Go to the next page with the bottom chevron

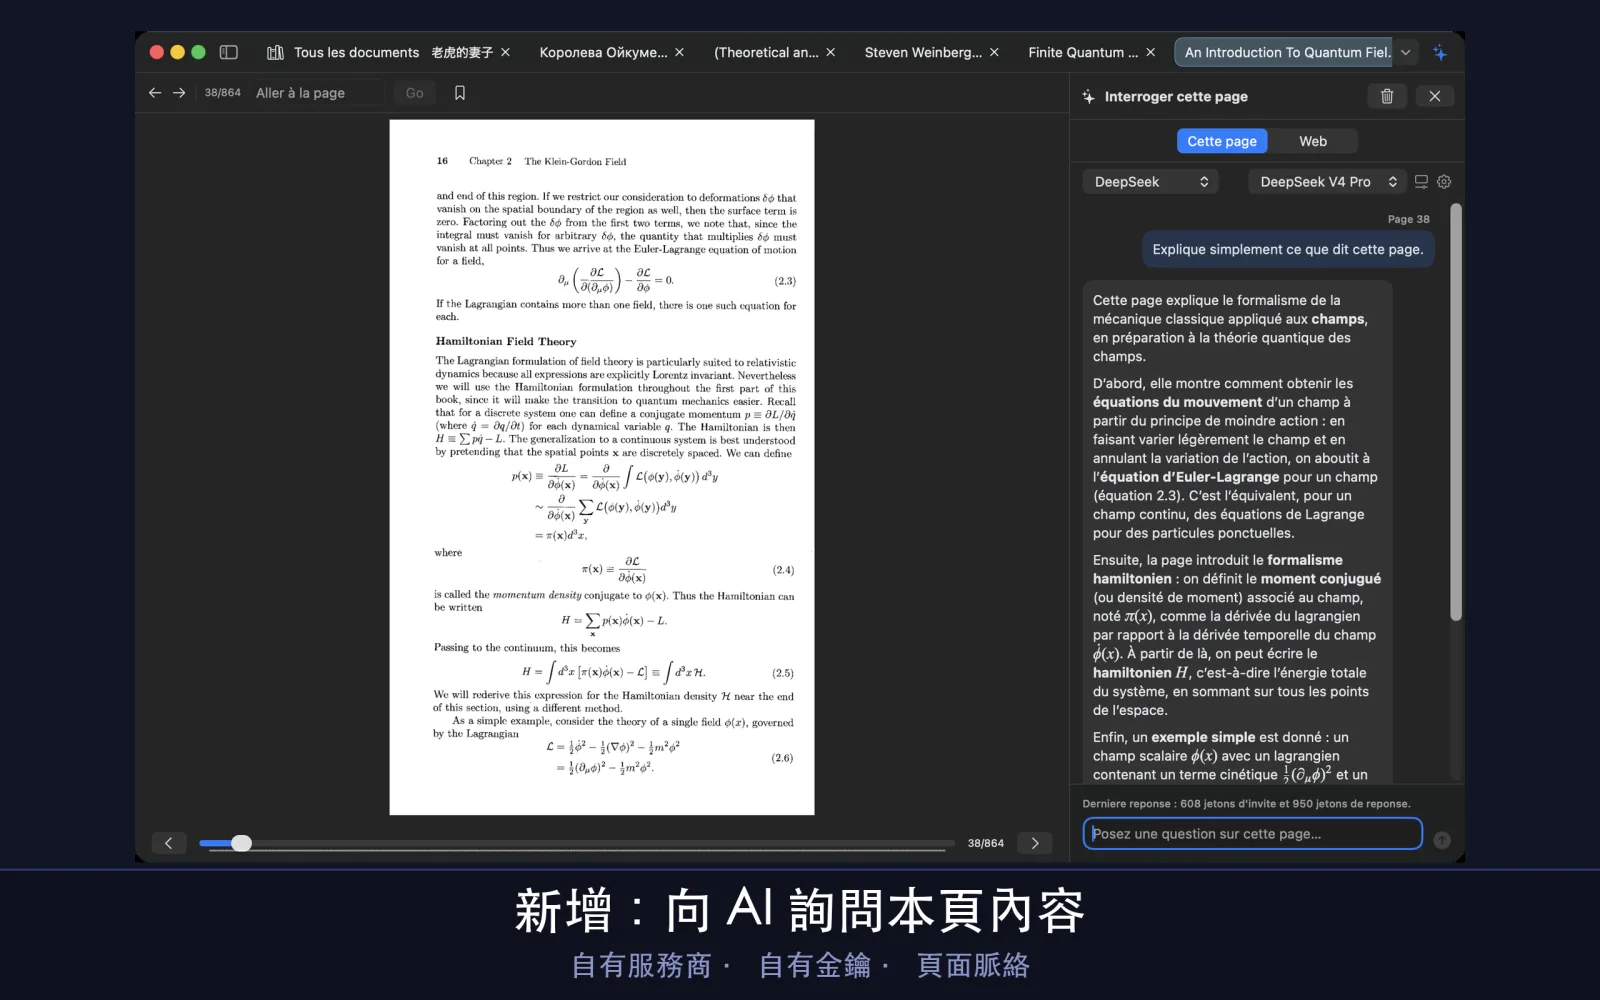click(x=1035, y=843)
